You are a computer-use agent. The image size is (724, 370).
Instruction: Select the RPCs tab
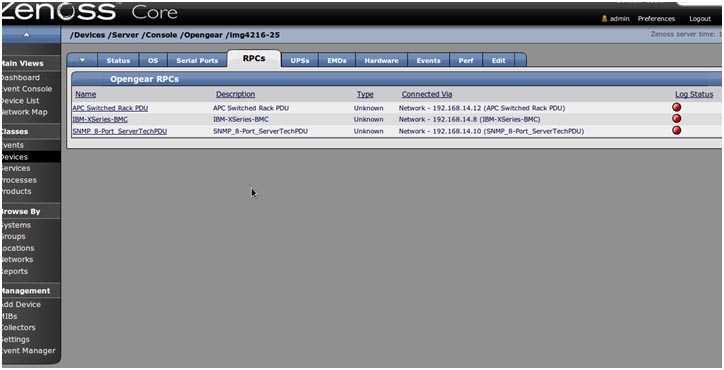(254, 59)
